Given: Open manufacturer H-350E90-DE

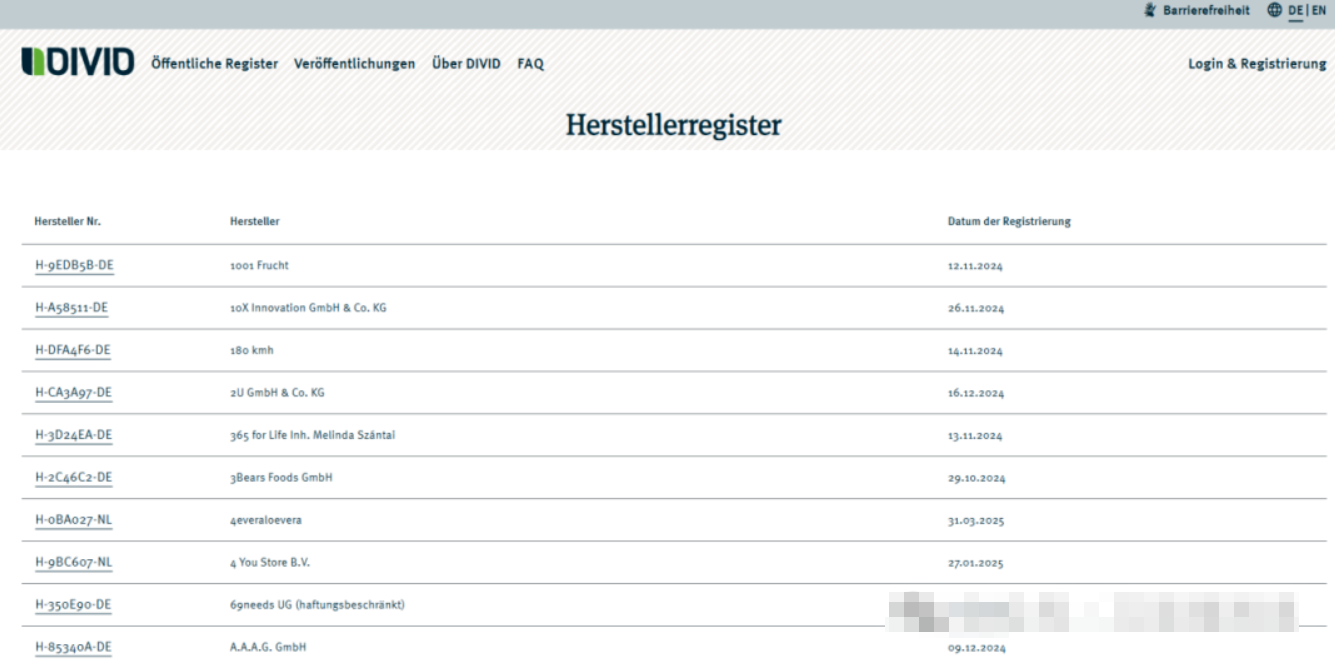Looking at the screenshot, I should click(73, 605).
